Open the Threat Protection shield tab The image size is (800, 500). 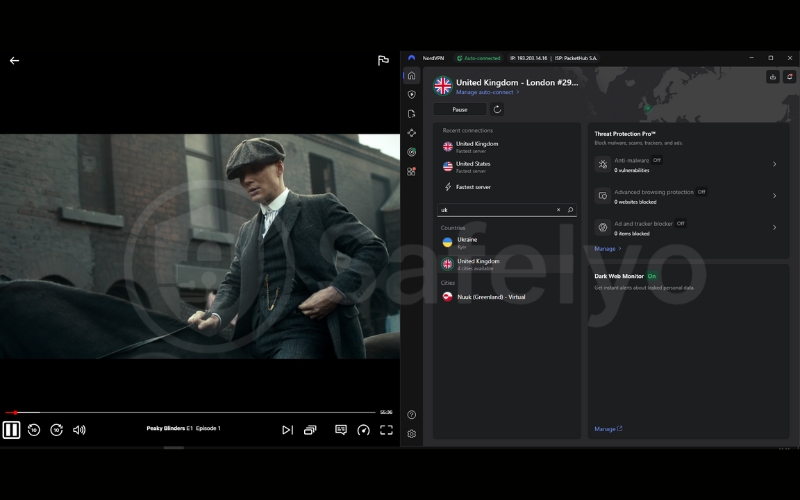tap(412, 94)
